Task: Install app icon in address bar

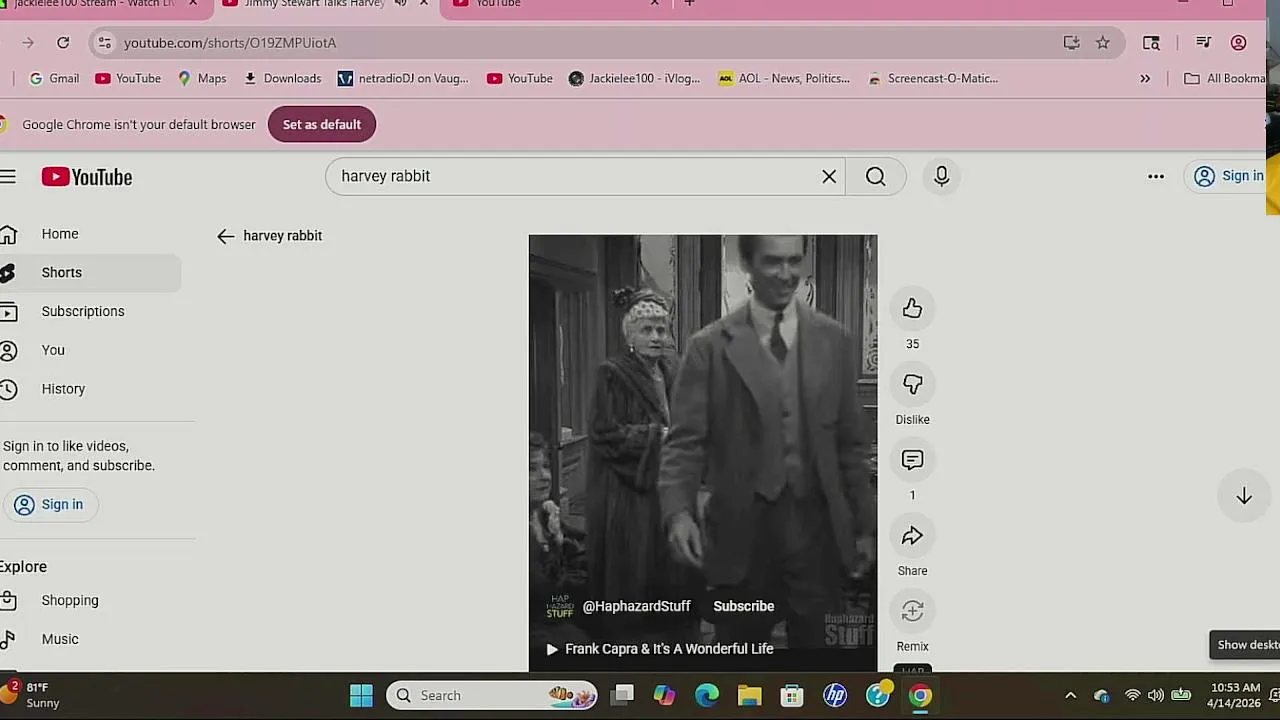Action: coord(1071,42)
